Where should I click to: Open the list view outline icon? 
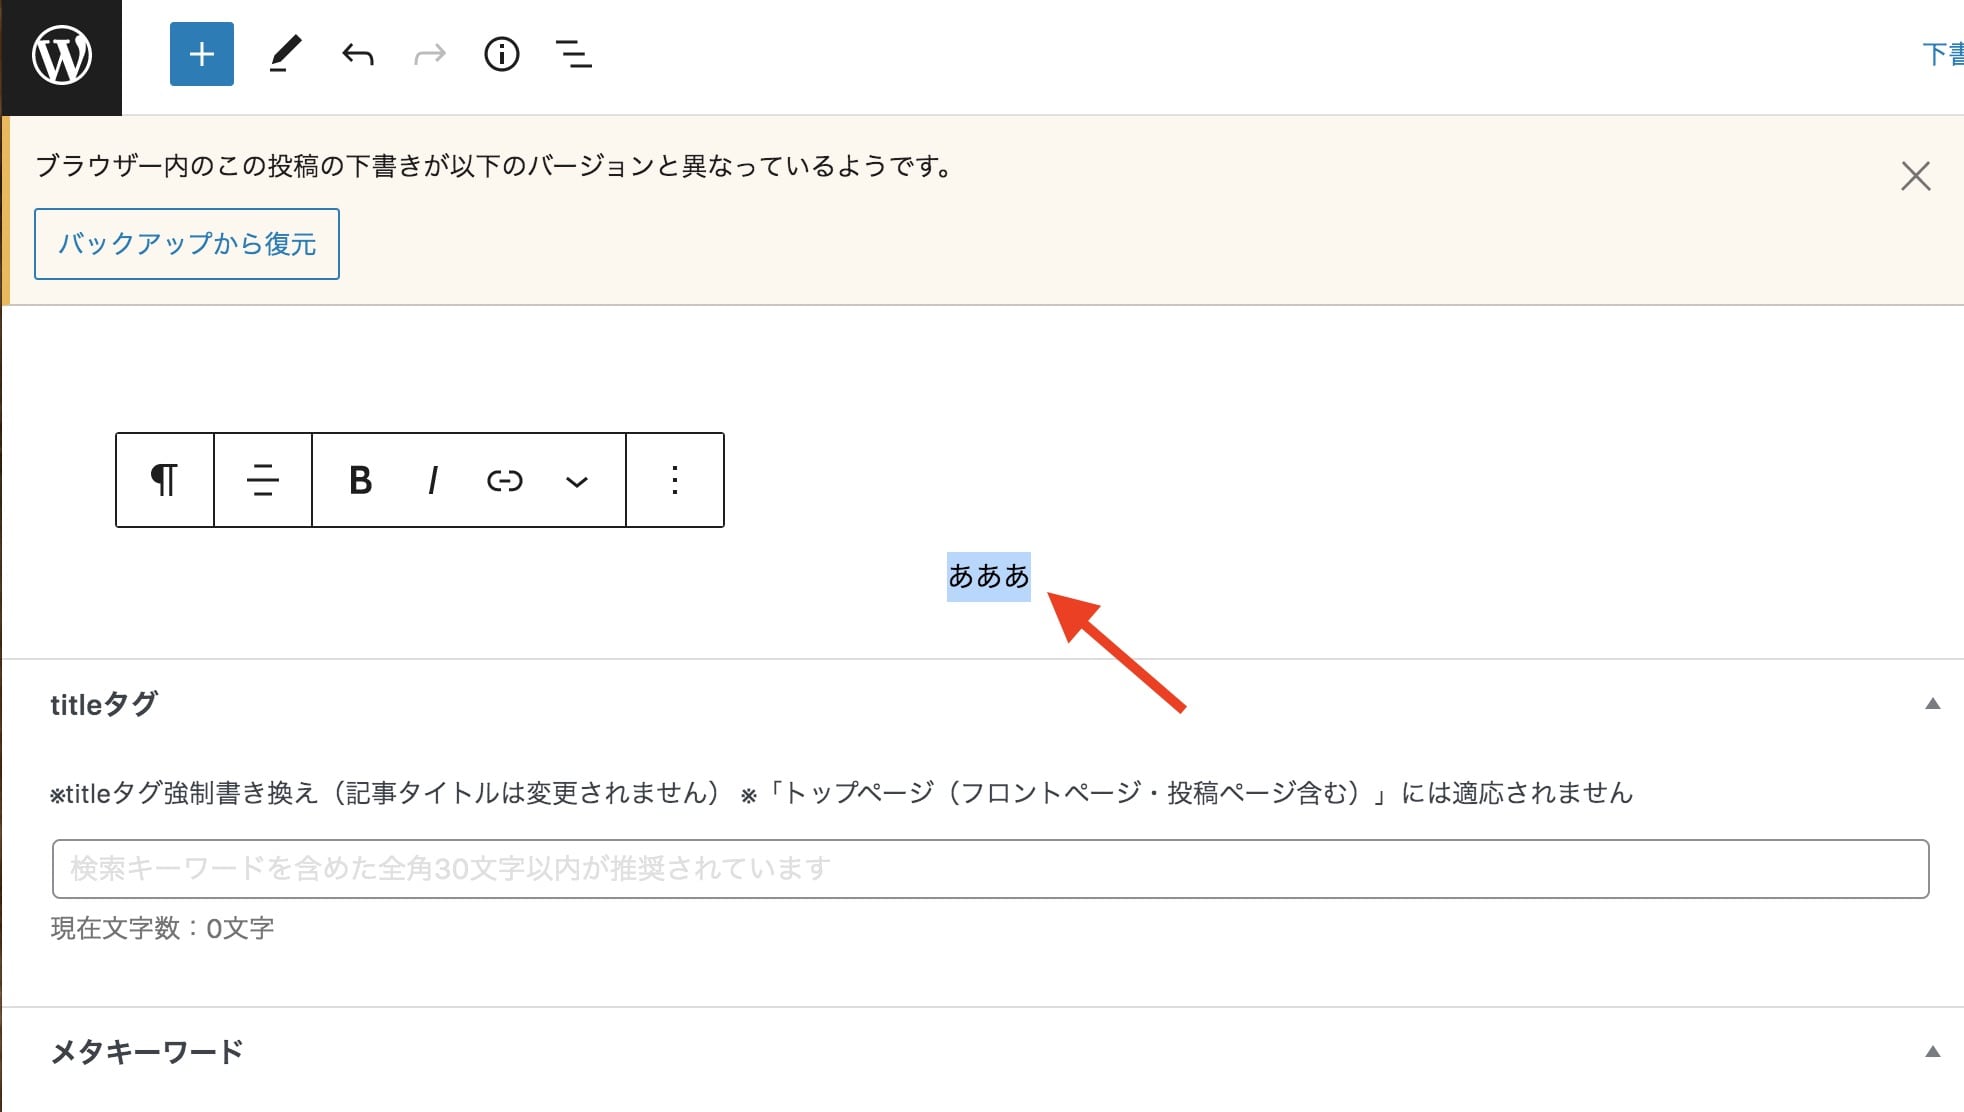[x=574, y=54]
